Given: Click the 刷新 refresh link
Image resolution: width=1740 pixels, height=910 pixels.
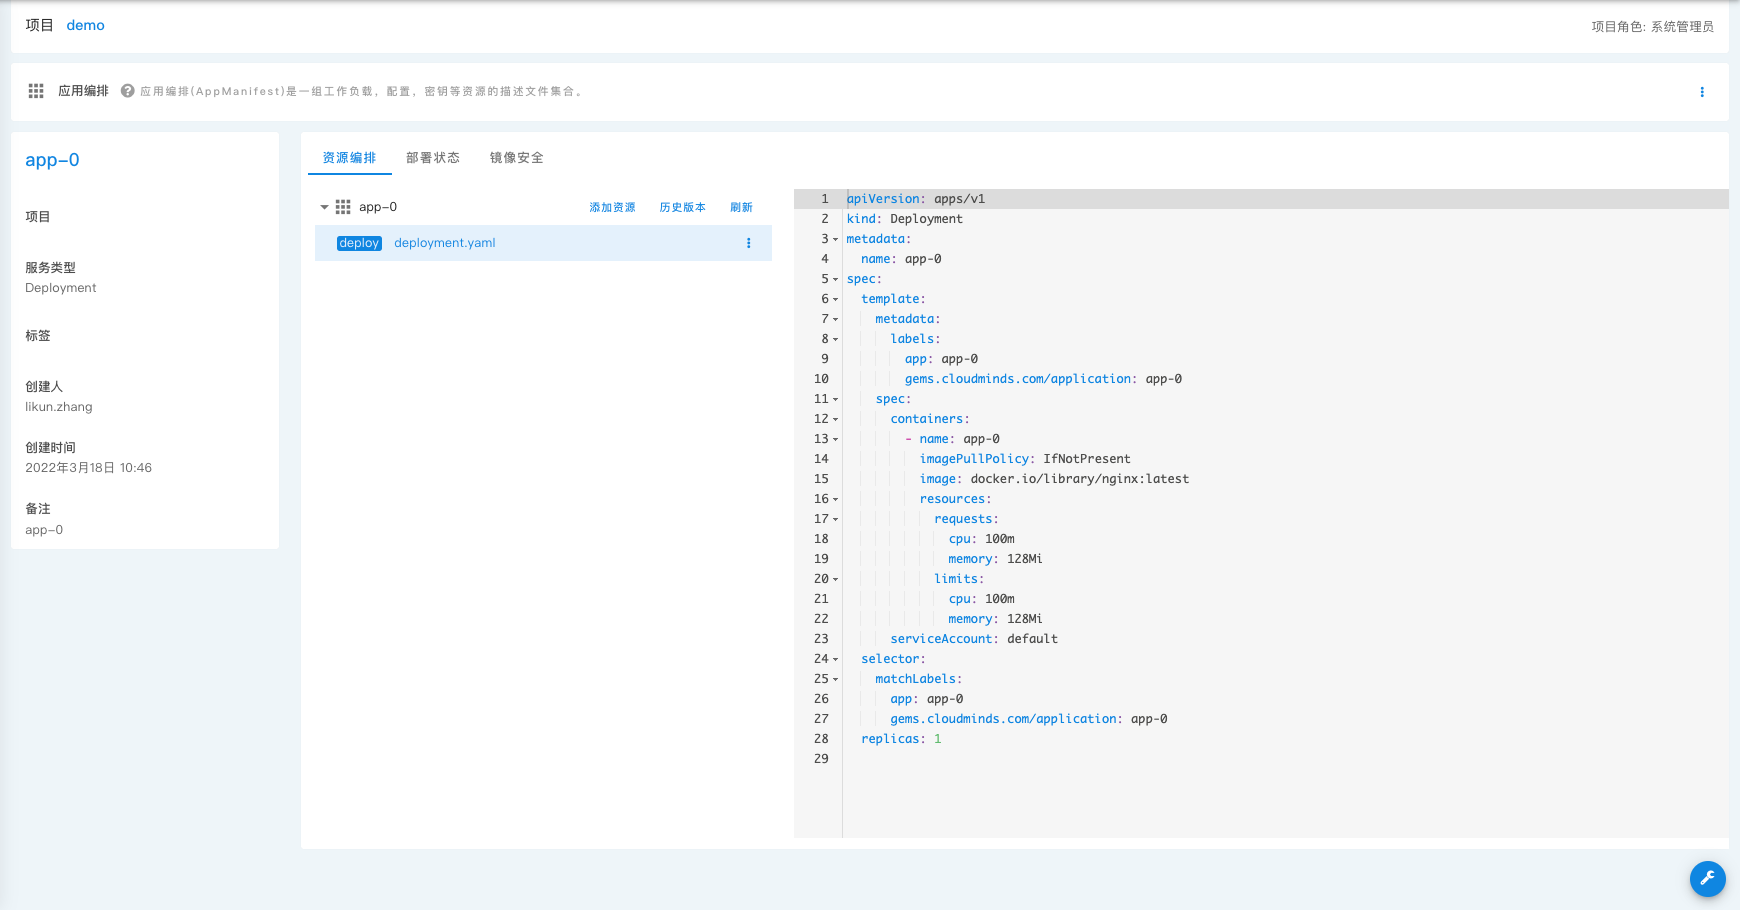Looking at the screenshot, I should click(x=741, y=207).
